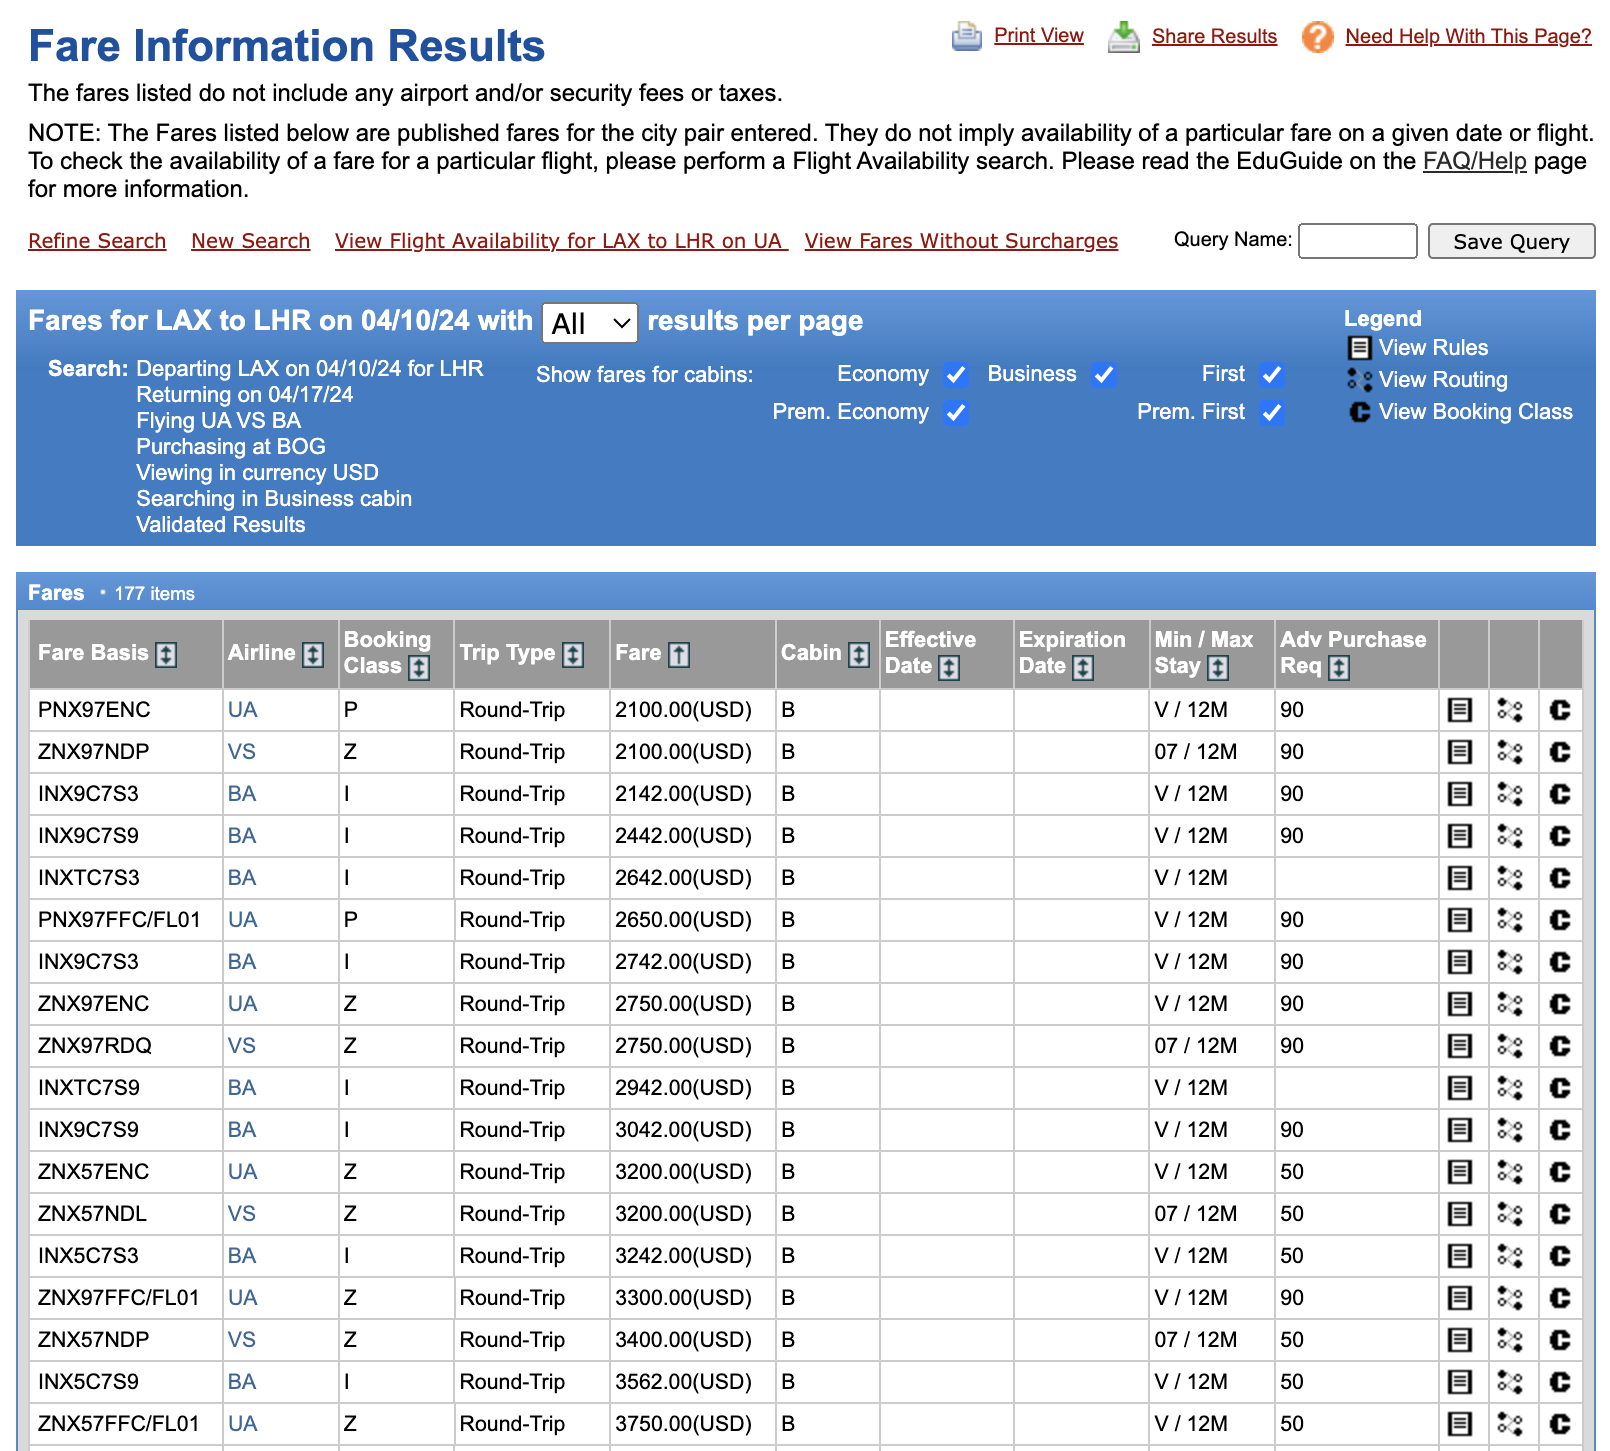This screenshot has width=1610, height=1451.
Task: Sort by Fare Basis column
Action: pyautogui.click(x=167, y=655)
